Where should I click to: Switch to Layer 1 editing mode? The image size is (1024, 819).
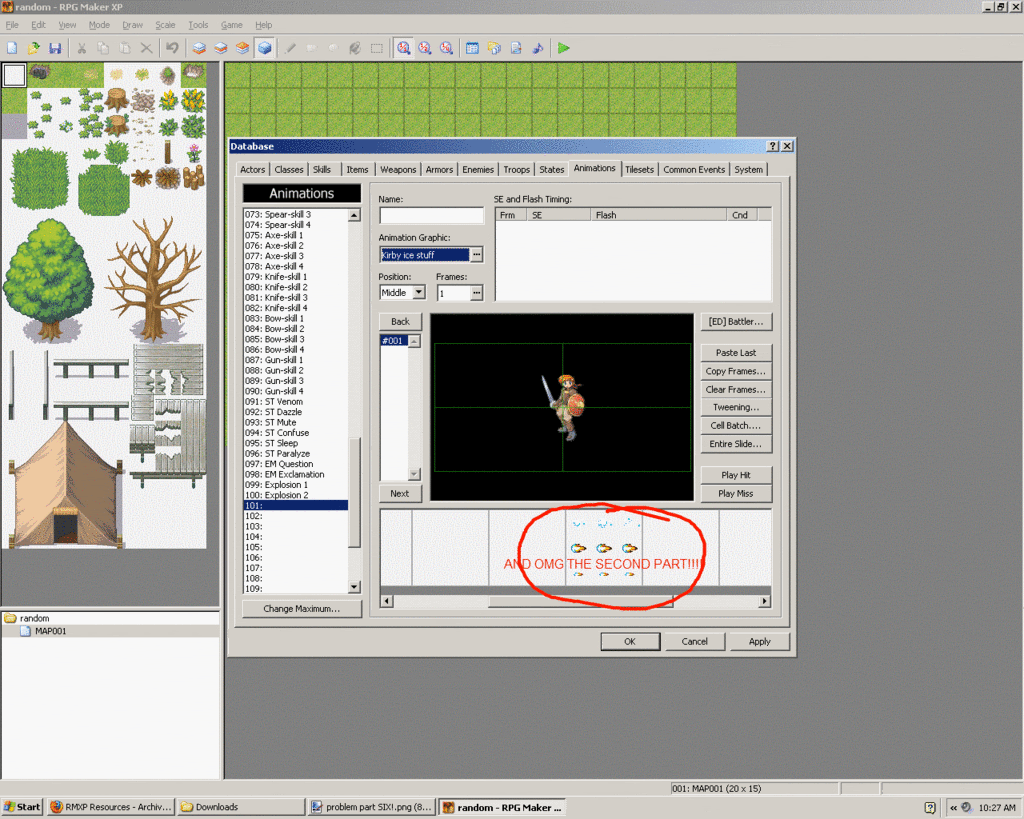click(x=199, y=48)
